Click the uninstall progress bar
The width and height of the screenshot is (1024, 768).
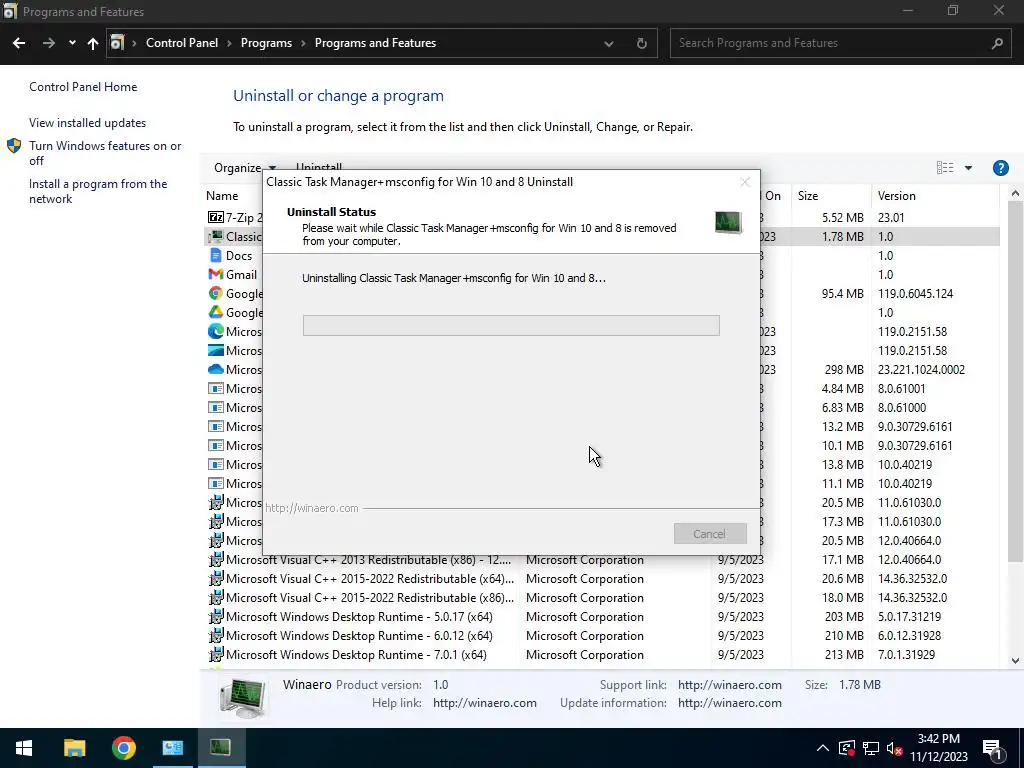pos(511,325)
